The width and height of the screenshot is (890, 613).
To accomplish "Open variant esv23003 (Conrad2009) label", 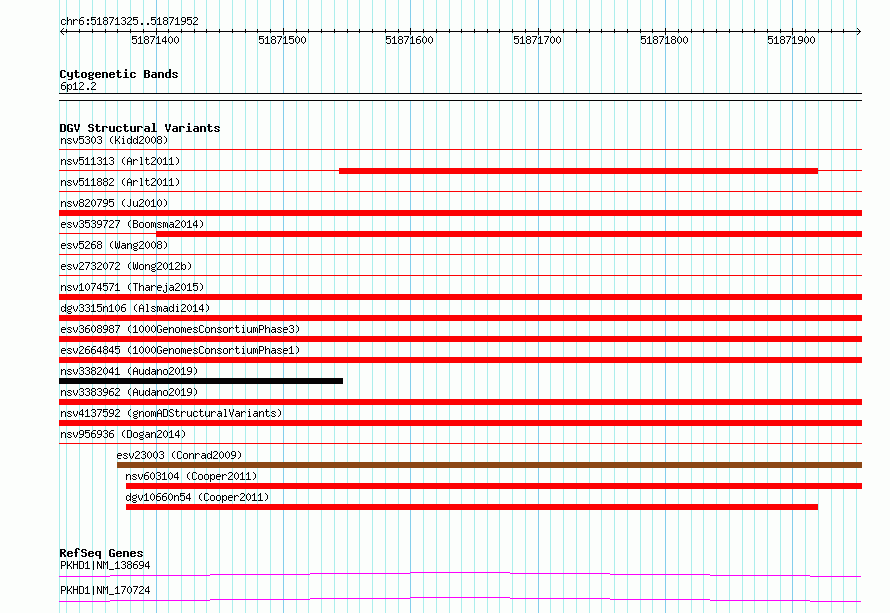I will [x=179, y=455].
